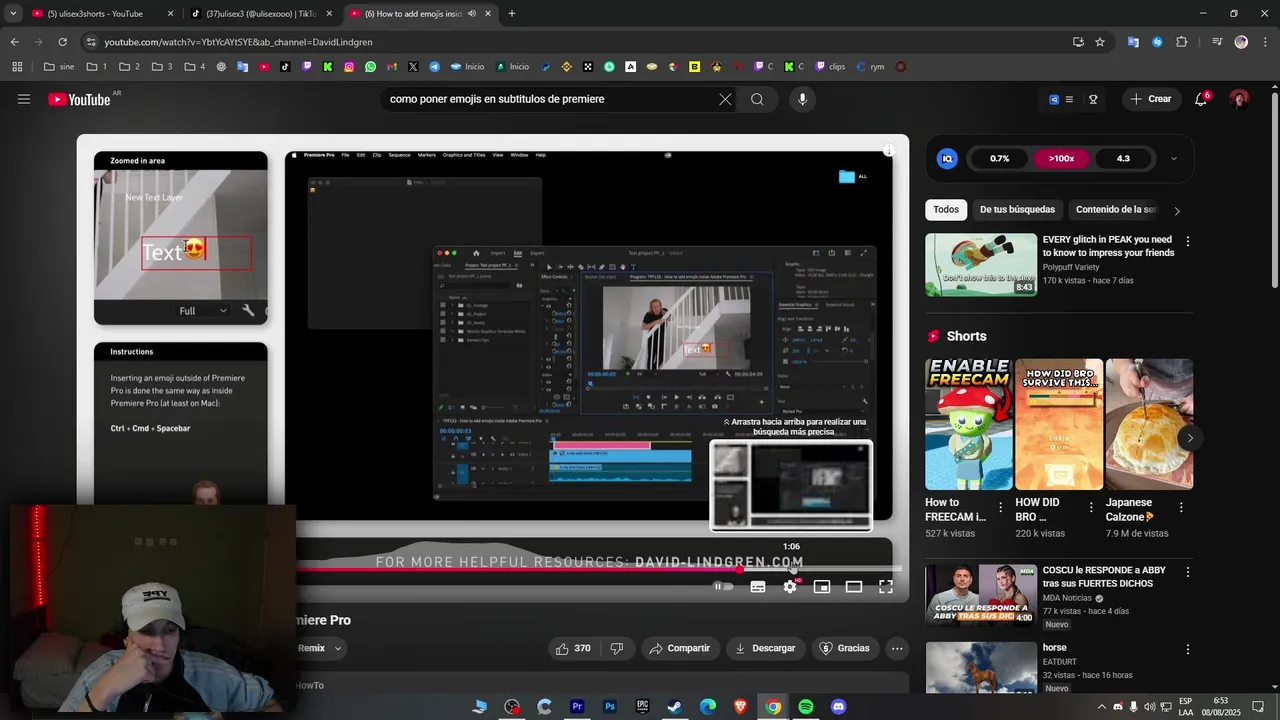Open the clips bookmark

pyautogui.click(x=830, y=67)
